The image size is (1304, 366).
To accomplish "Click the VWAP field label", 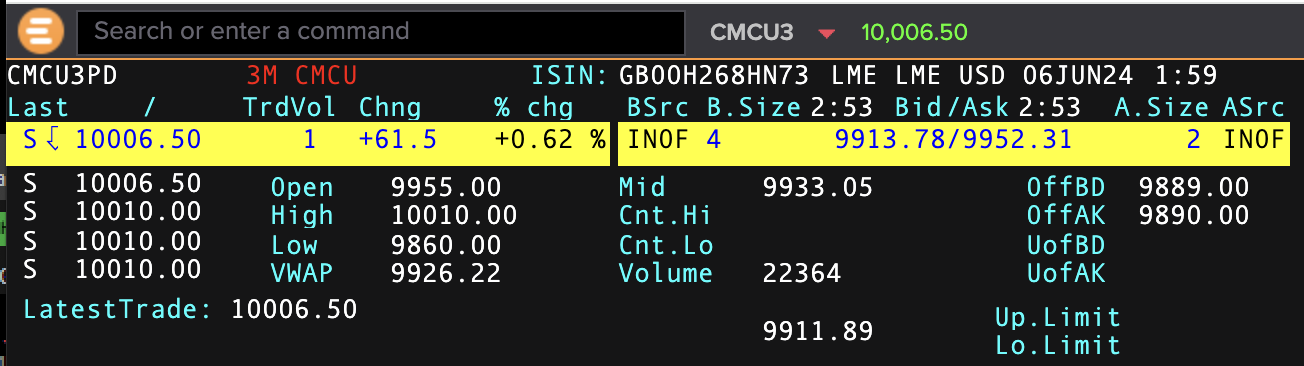I will coord(301,273).
